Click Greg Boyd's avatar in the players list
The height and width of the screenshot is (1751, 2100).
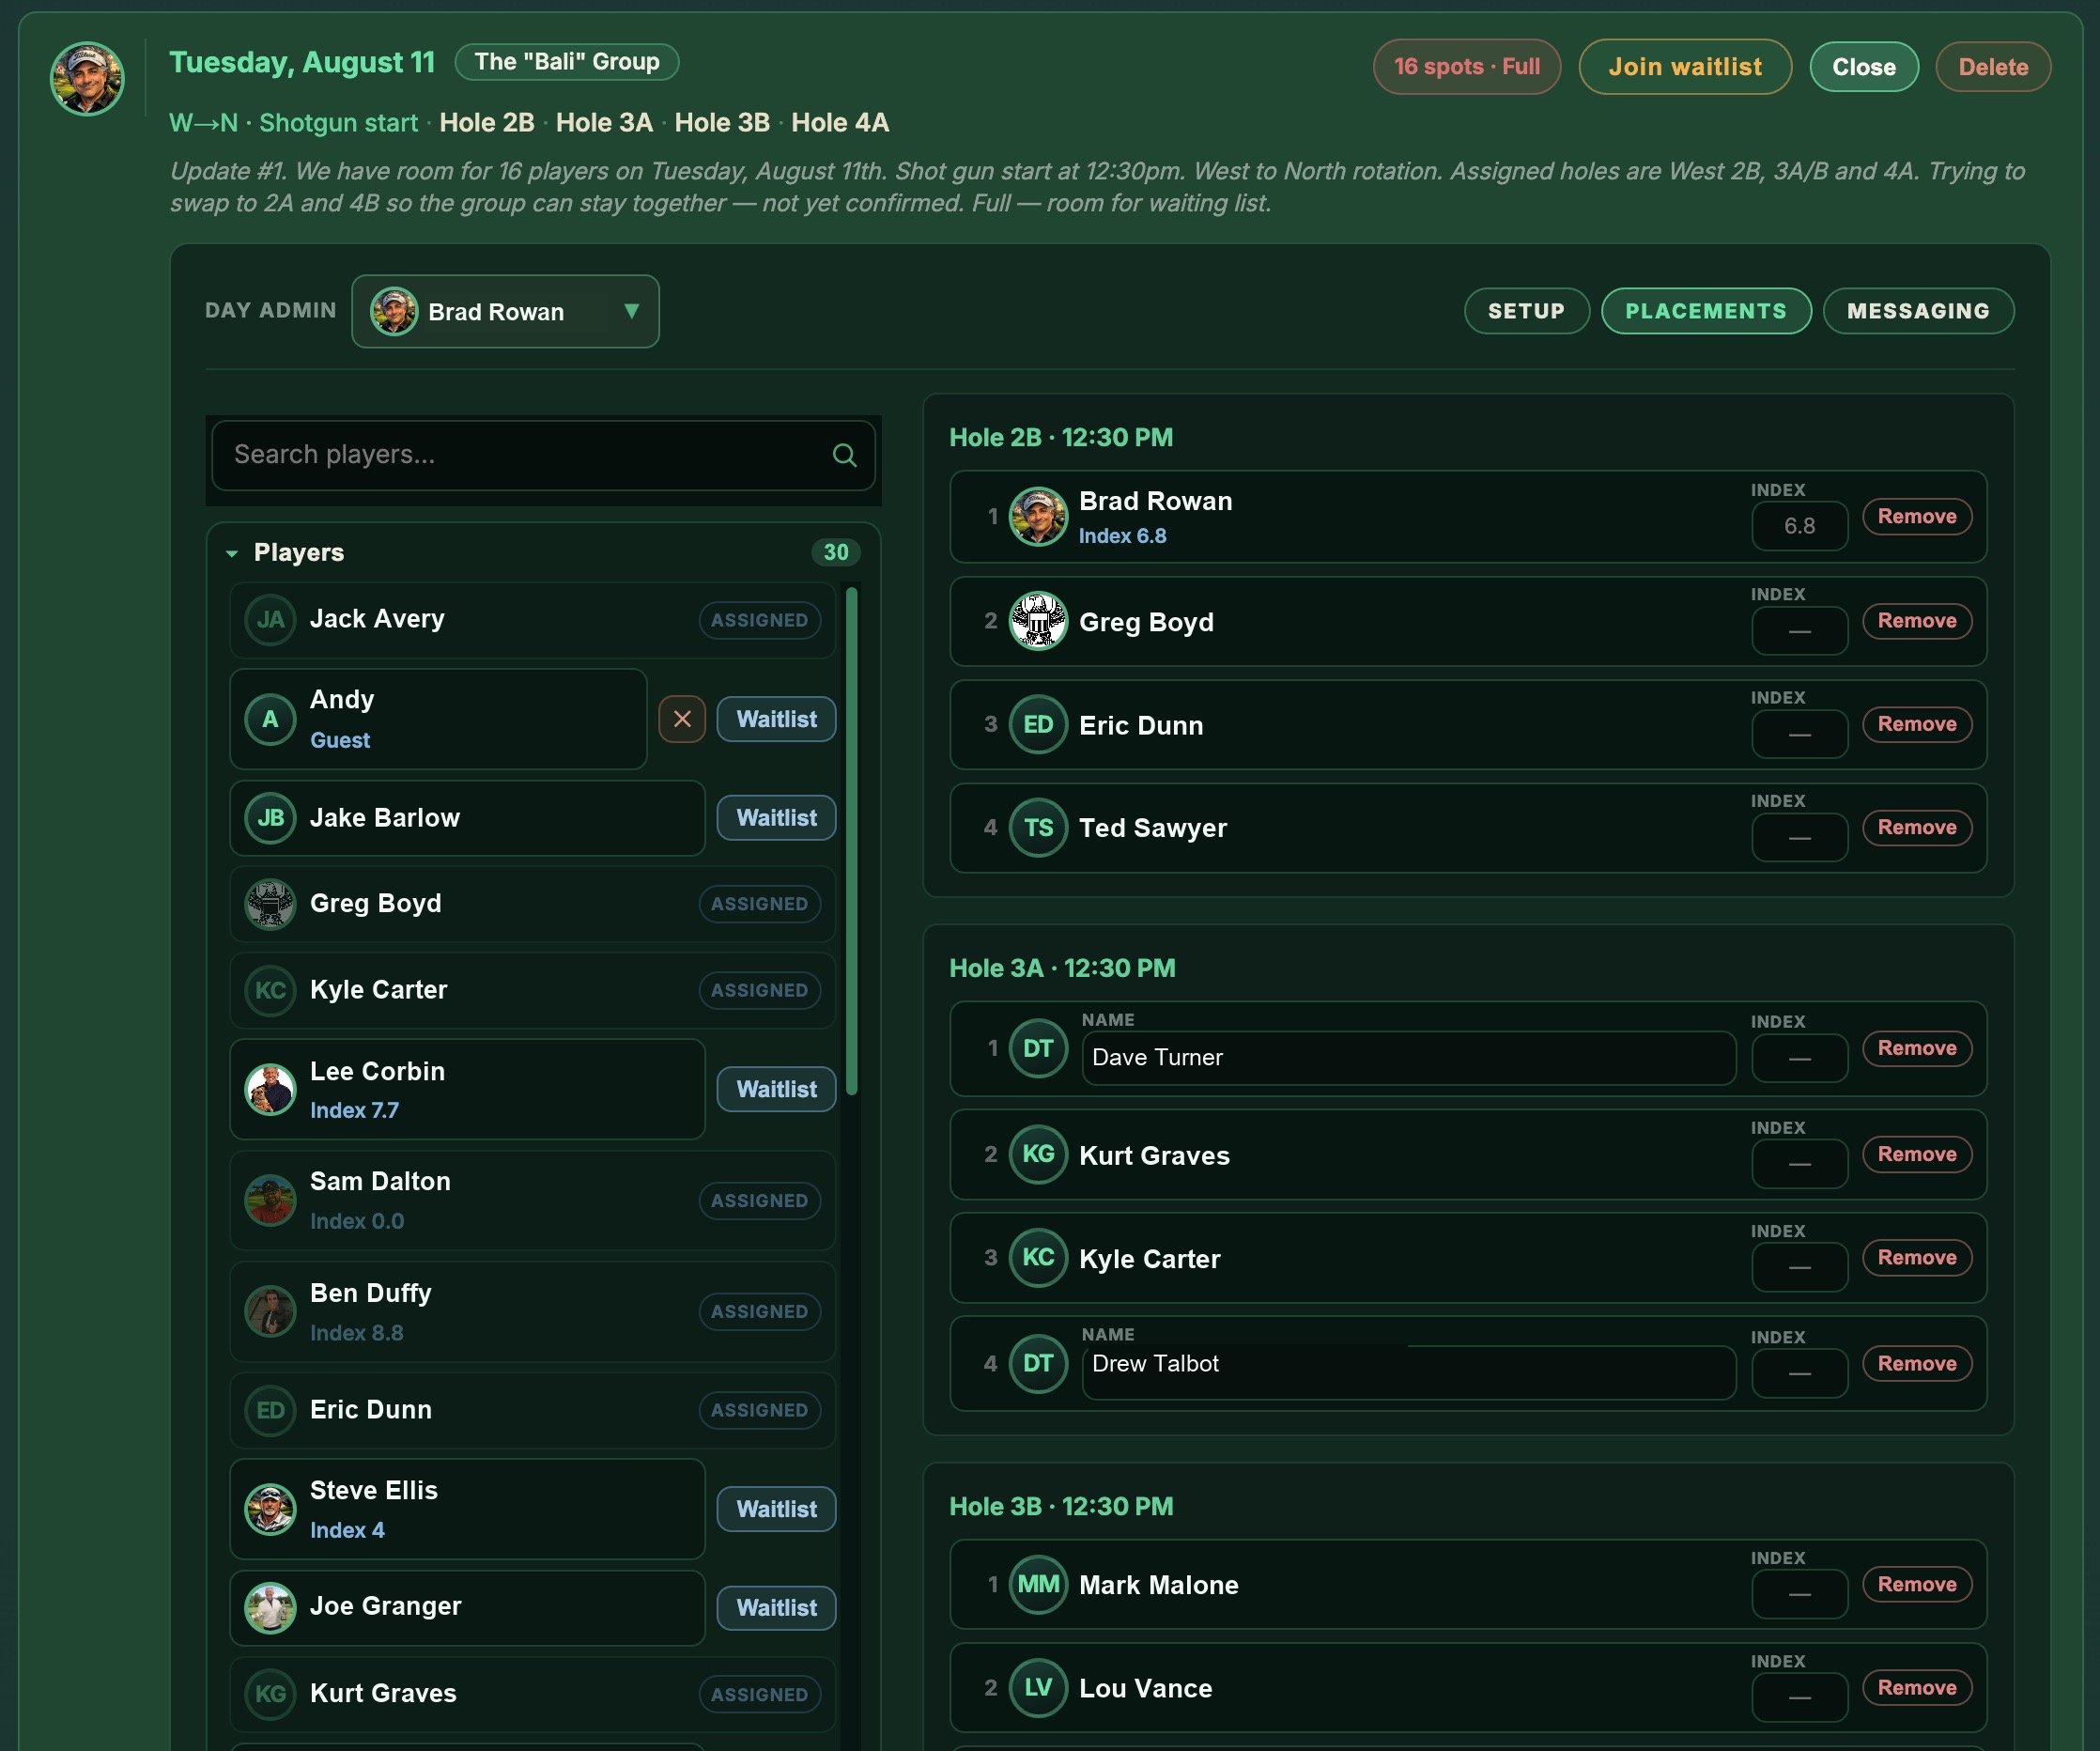pos(270,904)
